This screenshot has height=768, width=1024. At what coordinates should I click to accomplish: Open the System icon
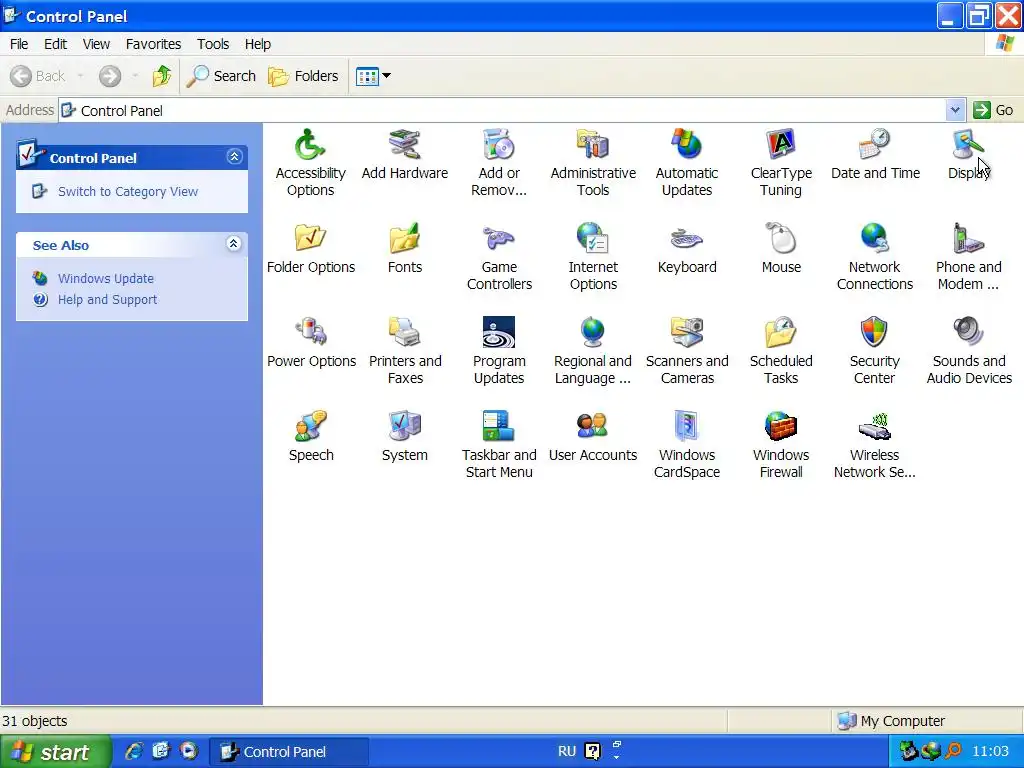tap(404, 426)
